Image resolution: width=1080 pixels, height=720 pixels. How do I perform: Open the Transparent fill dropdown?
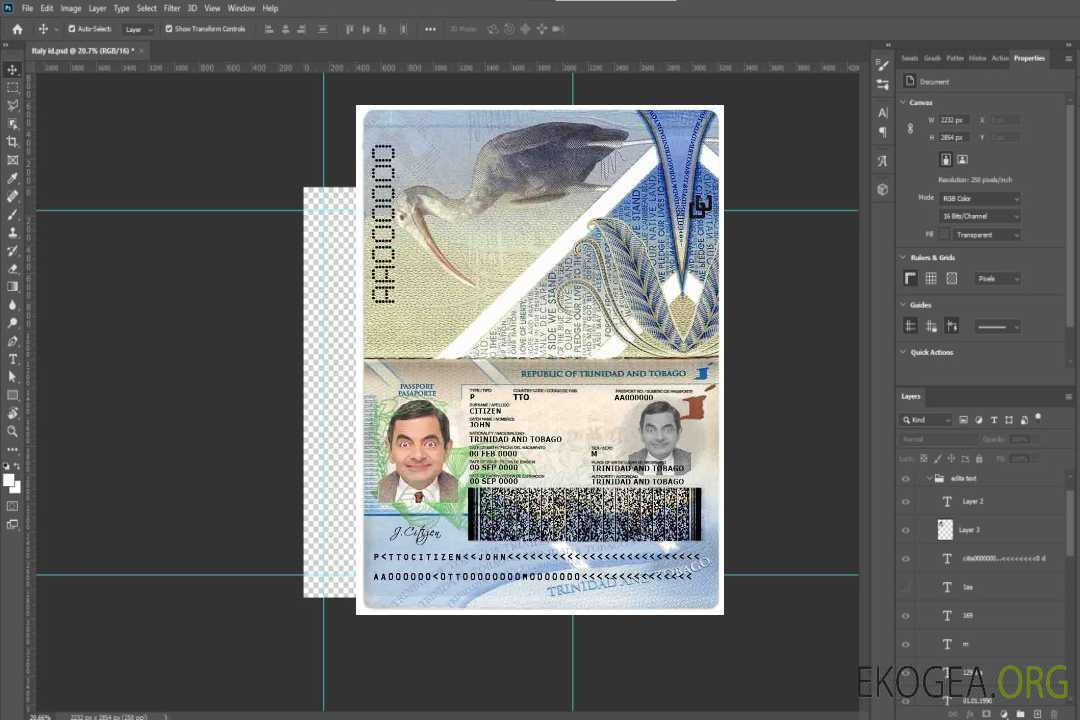987,235
